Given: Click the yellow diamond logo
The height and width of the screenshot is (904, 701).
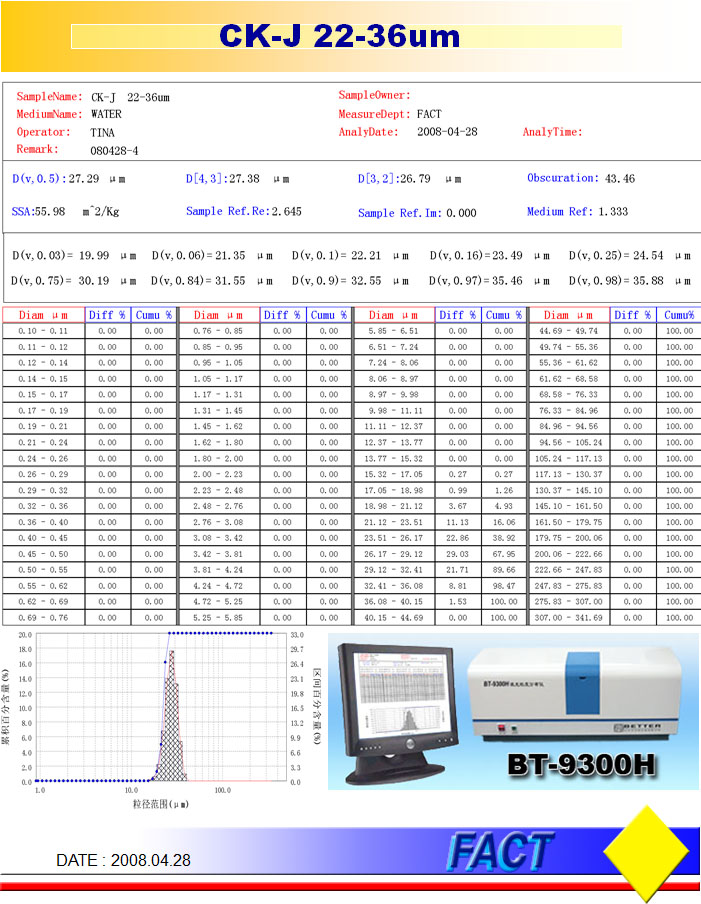Looking at the screenshot, I should [x=647, y=850].
